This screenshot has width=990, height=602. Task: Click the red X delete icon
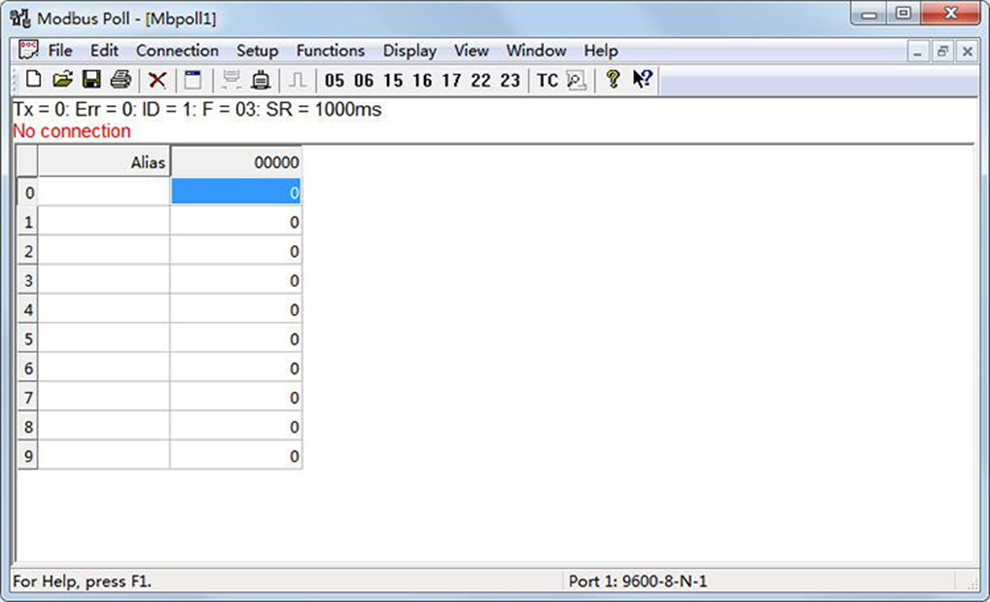tap(157, 80)
